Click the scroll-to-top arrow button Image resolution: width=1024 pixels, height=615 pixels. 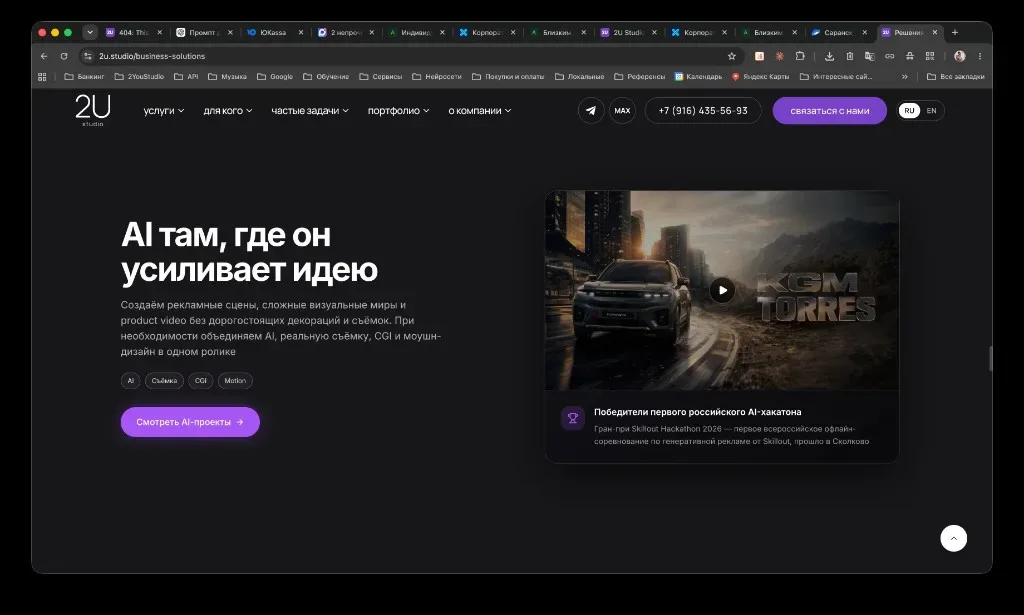[953, 539]
